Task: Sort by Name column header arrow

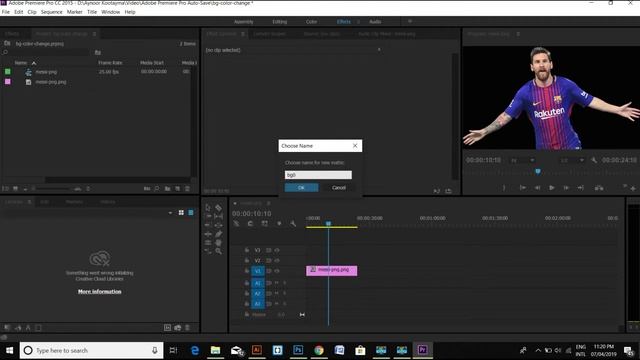Action: tap(34, 63)
